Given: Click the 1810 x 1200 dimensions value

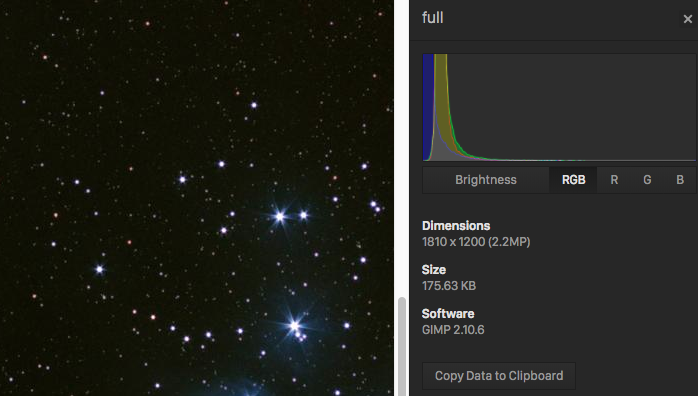Looking at the screenshot, I should tap(476, 242).
